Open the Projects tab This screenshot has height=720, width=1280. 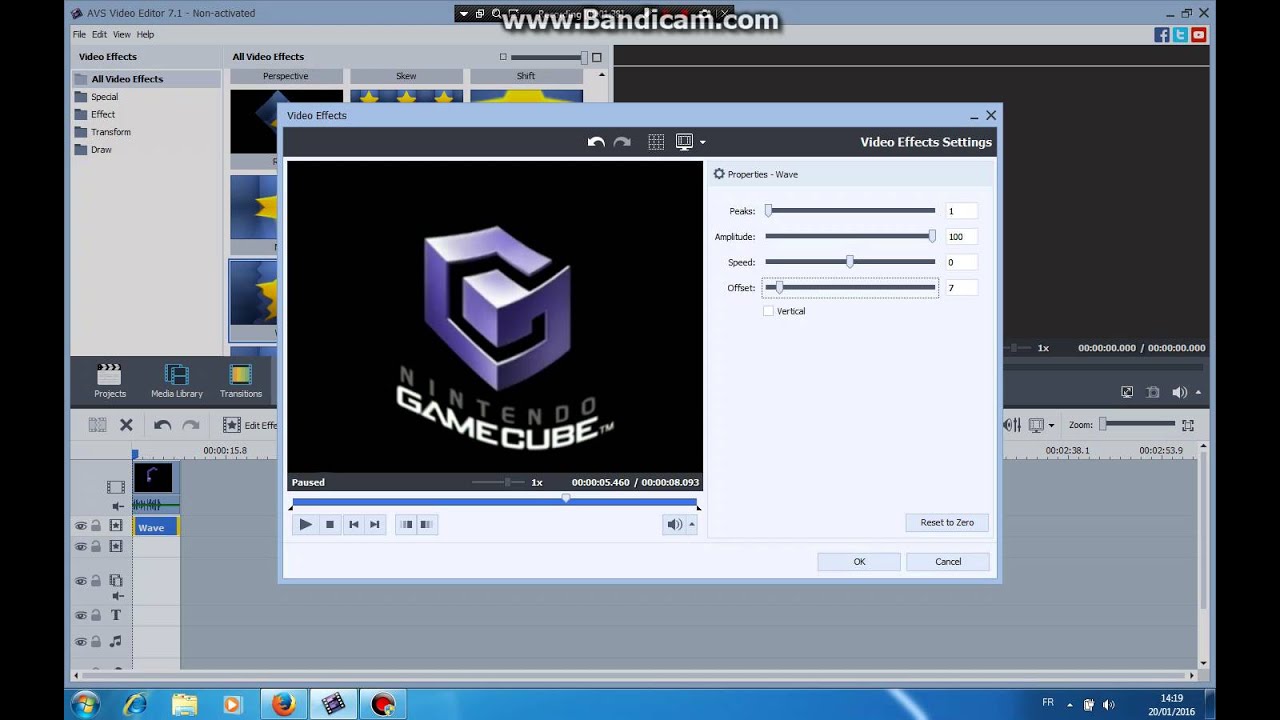pos(110,381)
